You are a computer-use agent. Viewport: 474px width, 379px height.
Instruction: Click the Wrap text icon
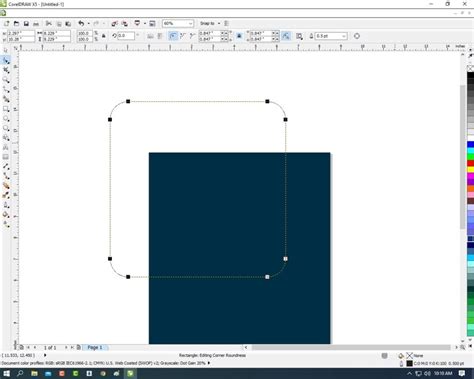(x=299, y=36)
